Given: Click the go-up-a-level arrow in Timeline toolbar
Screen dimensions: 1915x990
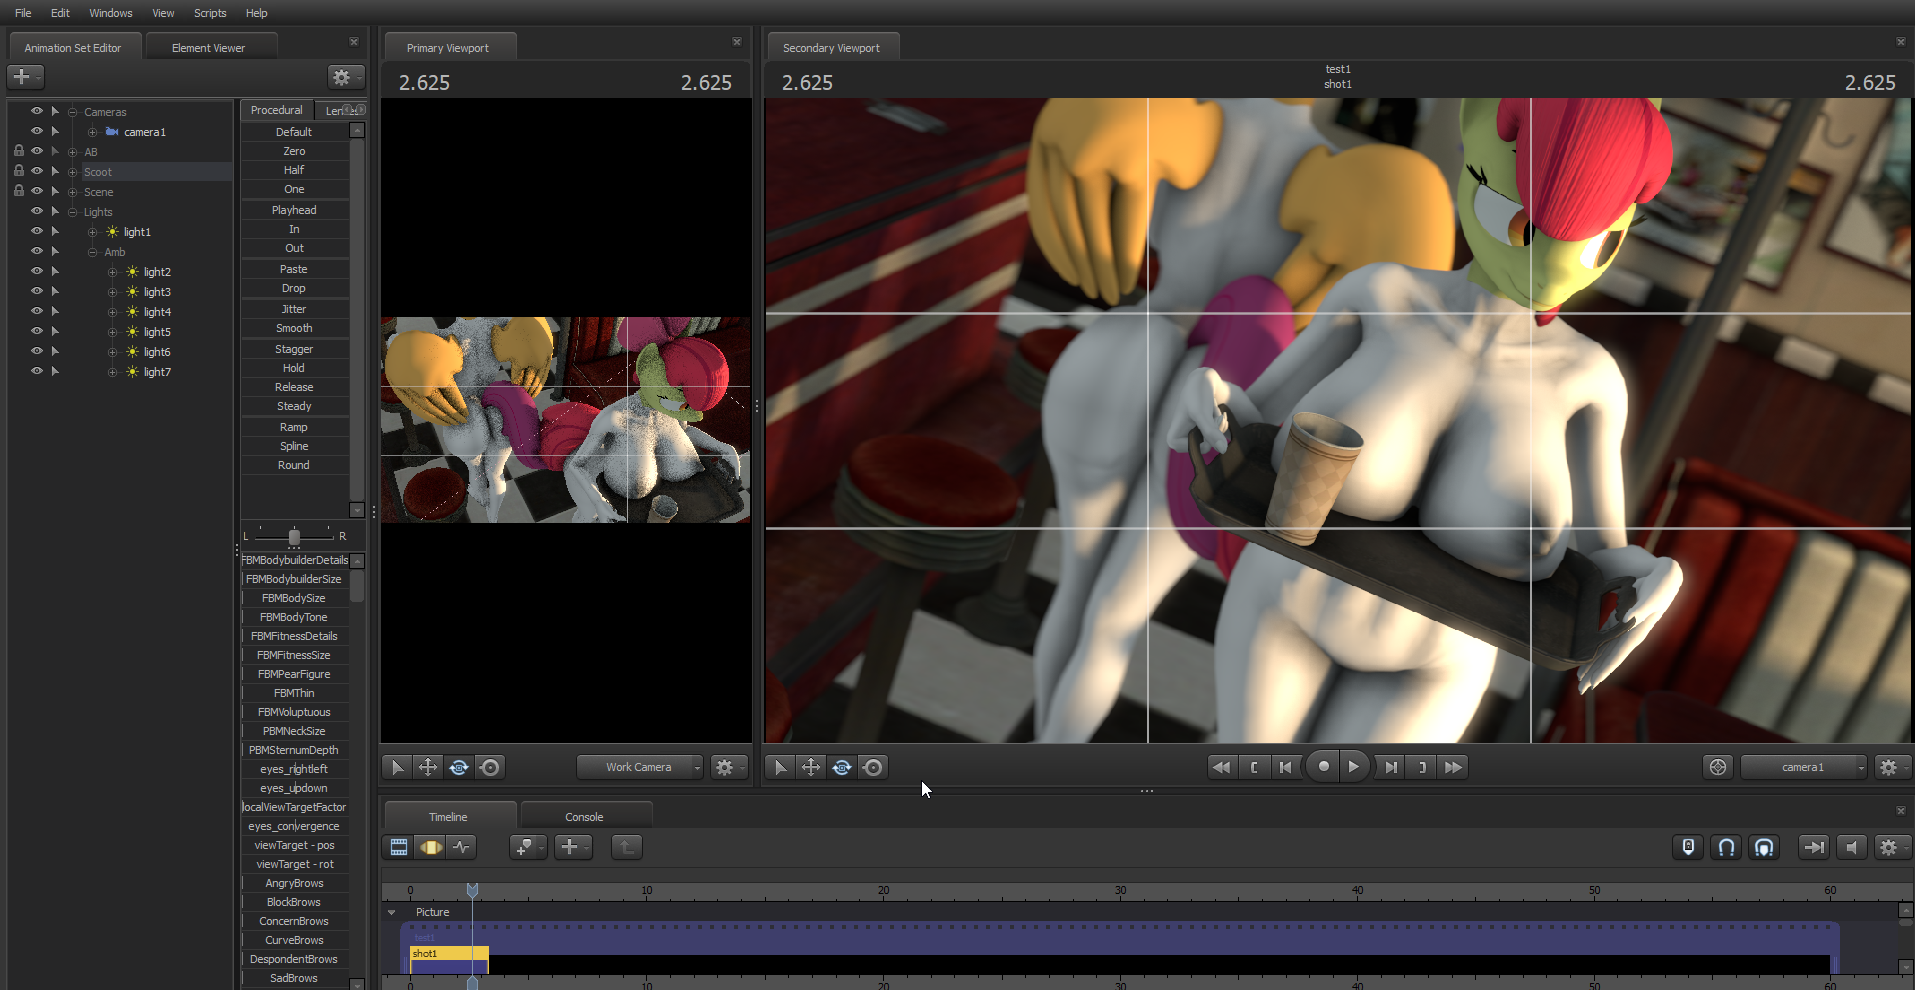Looking at the screenshot, I should click(x=627, y=847).
